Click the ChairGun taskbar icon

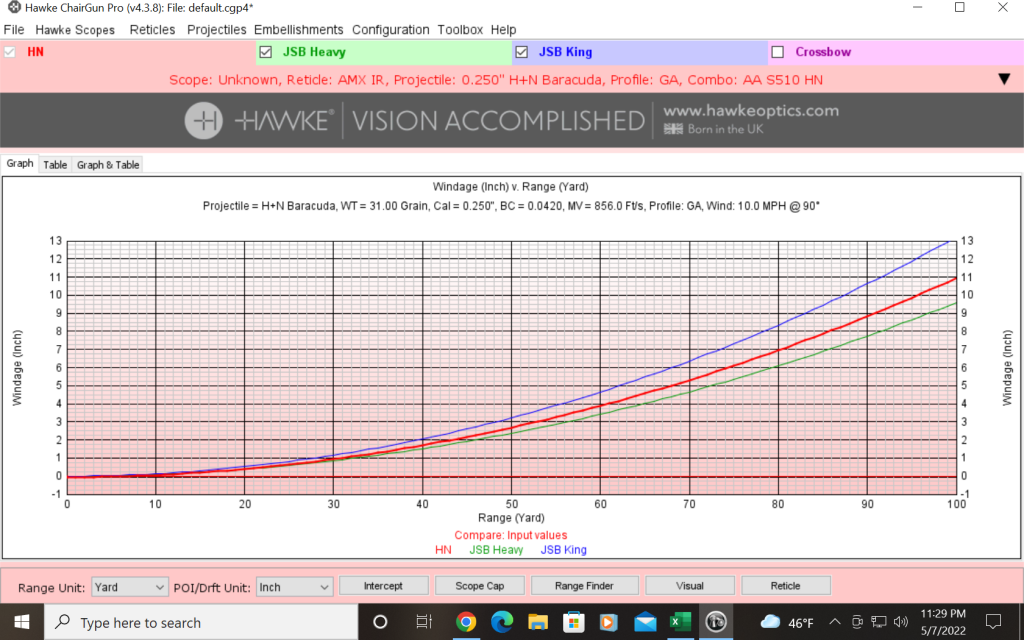click(x=716, y=622)
